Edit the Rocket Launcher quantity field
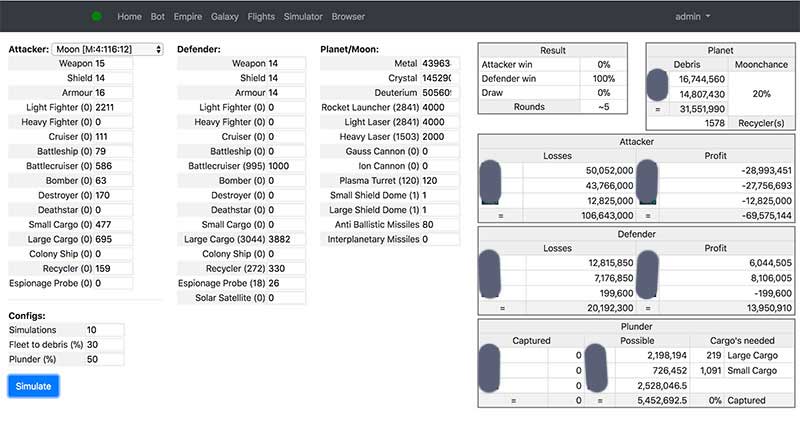The image size is (800, 421). click(440, 107)
